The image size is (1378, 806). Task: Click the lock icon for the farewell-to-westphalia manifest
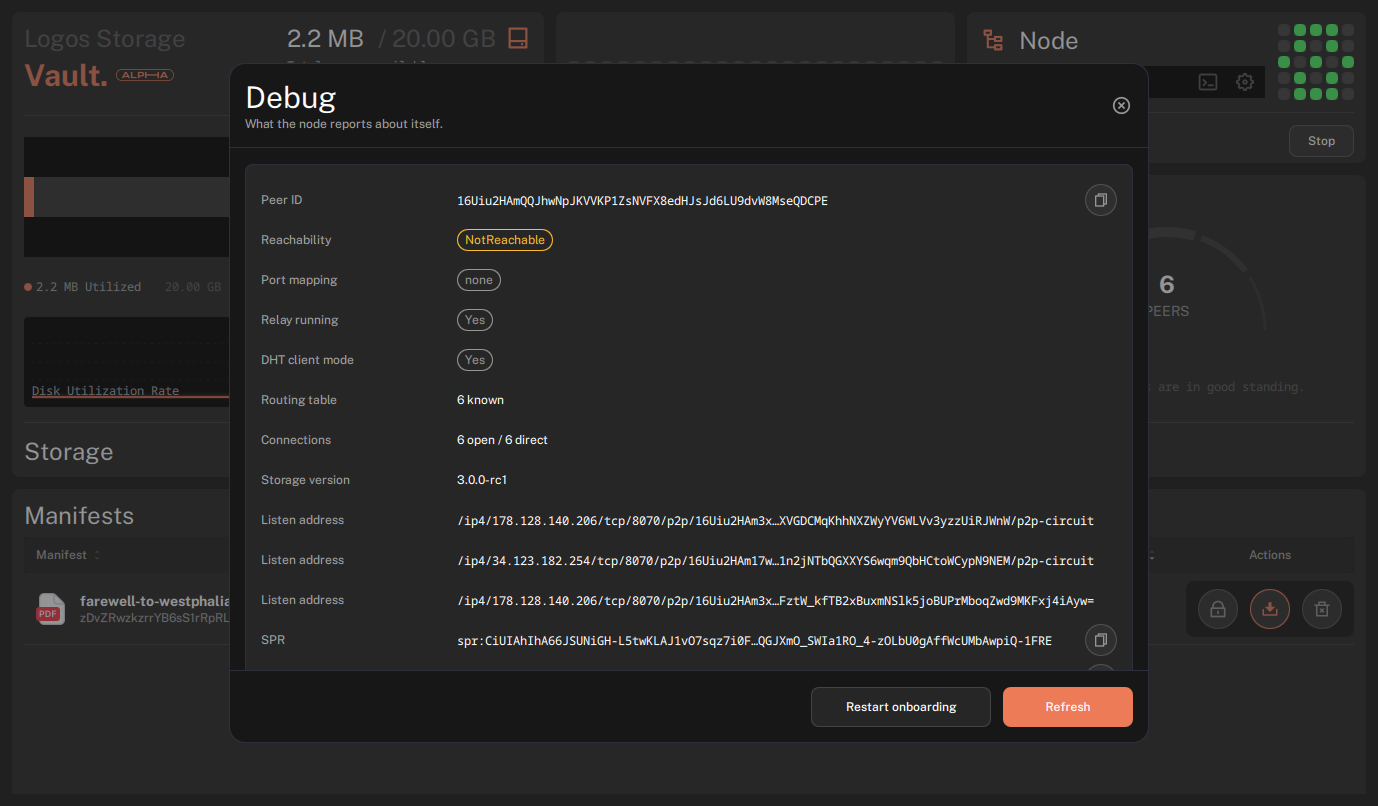1218,608
